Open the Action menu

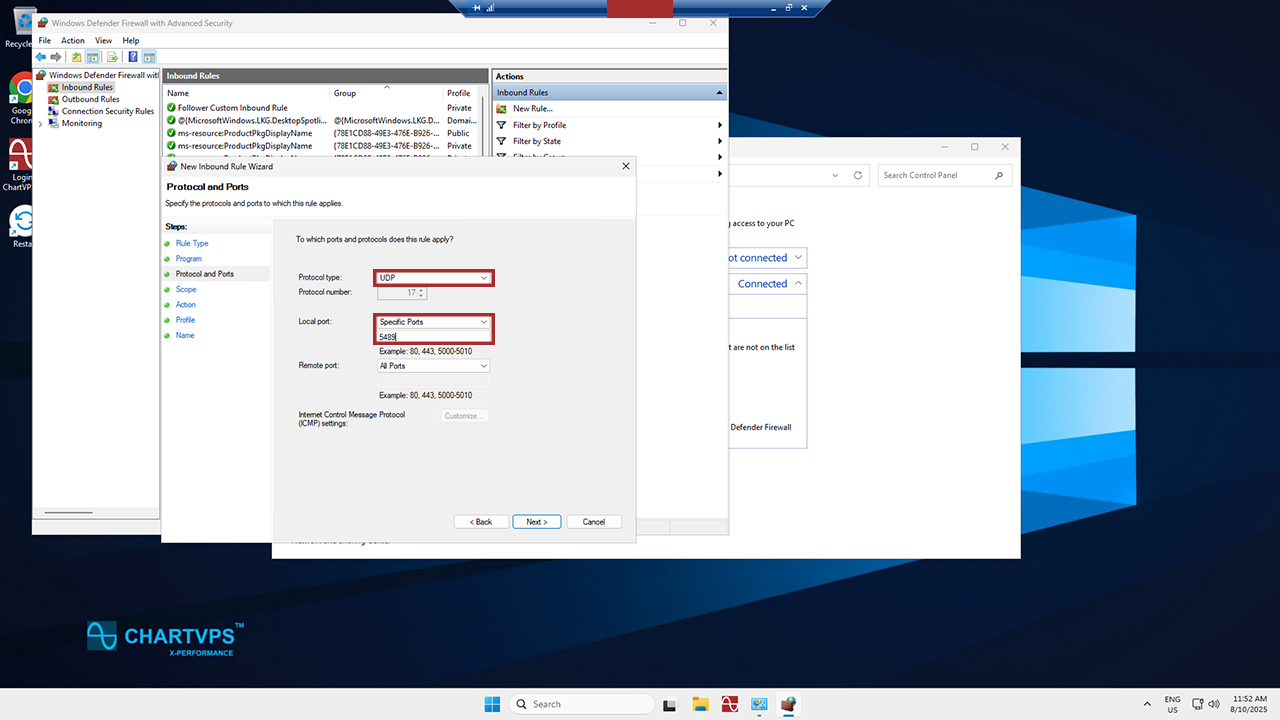73,41
